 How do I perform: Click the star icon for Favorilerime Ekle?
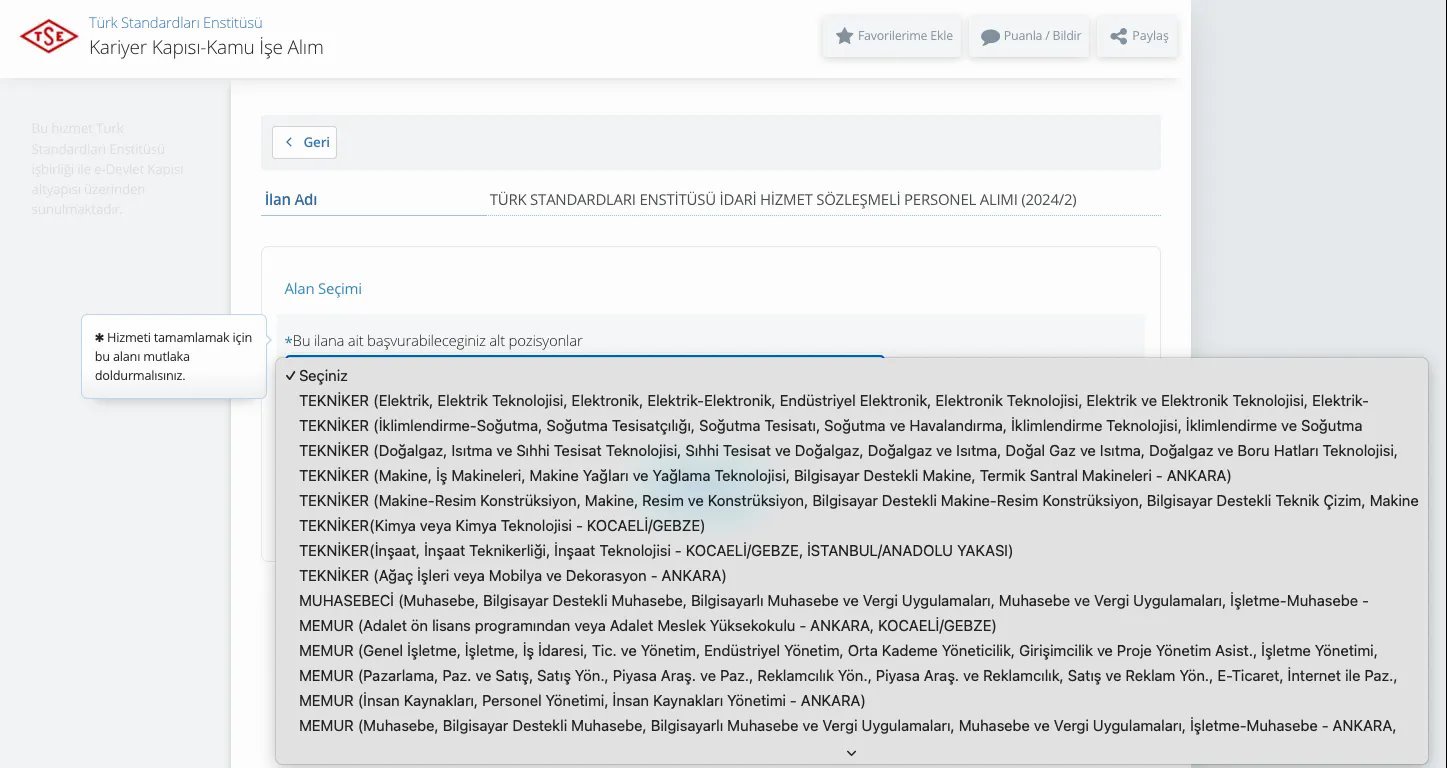843,36
